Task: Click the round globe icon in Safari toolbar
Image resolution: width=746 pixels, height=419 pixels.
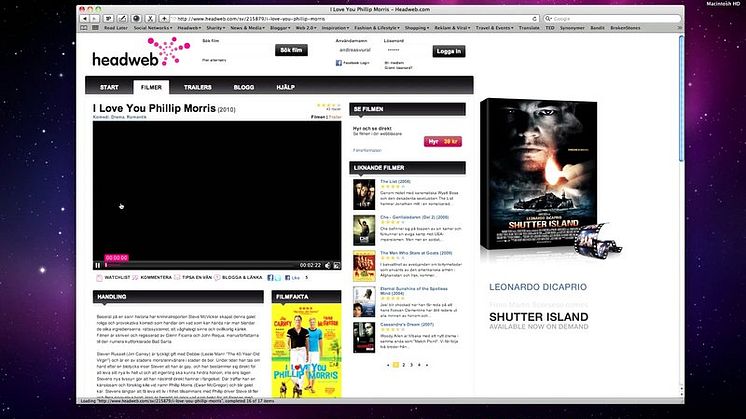Action: tap(136, 19)
